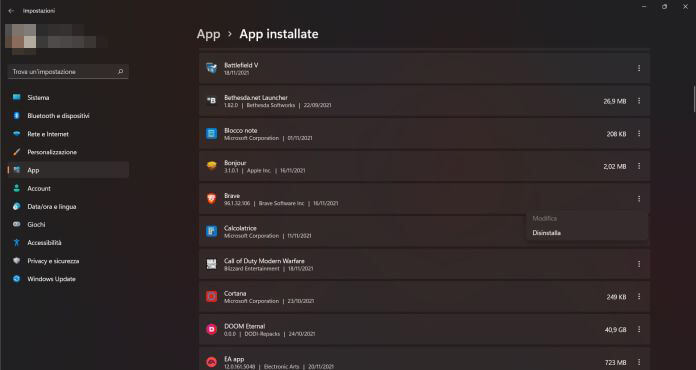Click the 249 KB size value
696x370 pixels.
coord(617,297)
